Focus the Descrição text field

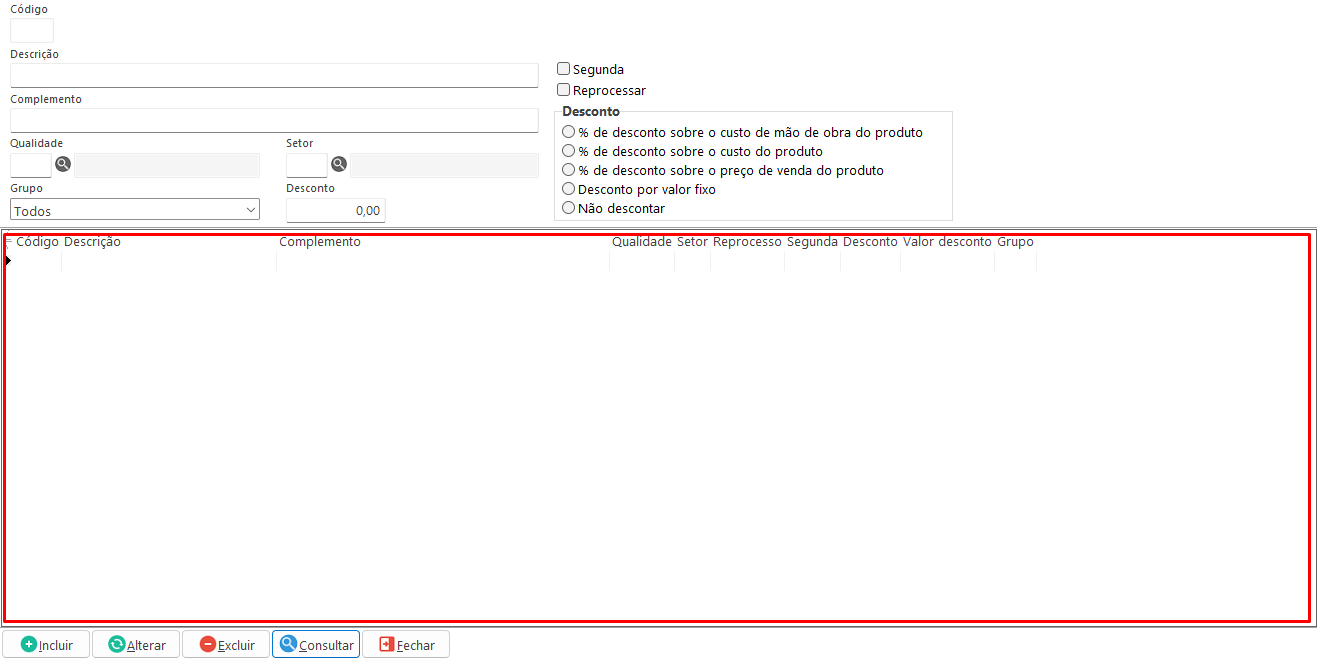point(274,76)
